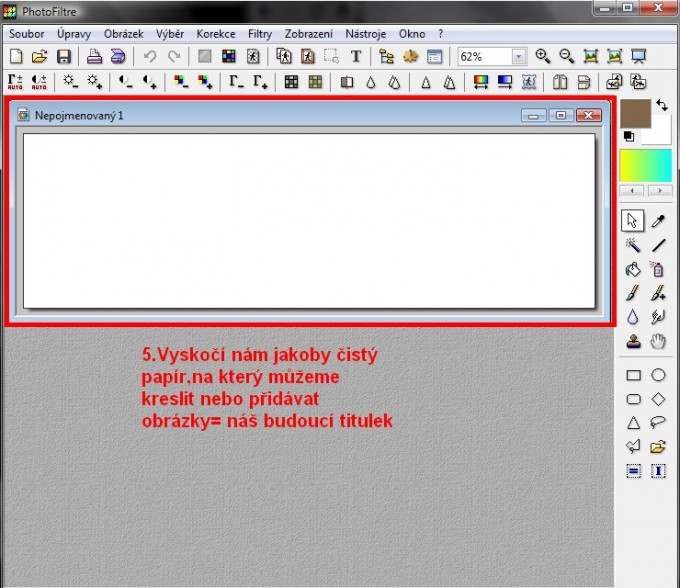Open the Výběr menu
The width and height of the screenshot is (680, 588).
pos(170,34)
